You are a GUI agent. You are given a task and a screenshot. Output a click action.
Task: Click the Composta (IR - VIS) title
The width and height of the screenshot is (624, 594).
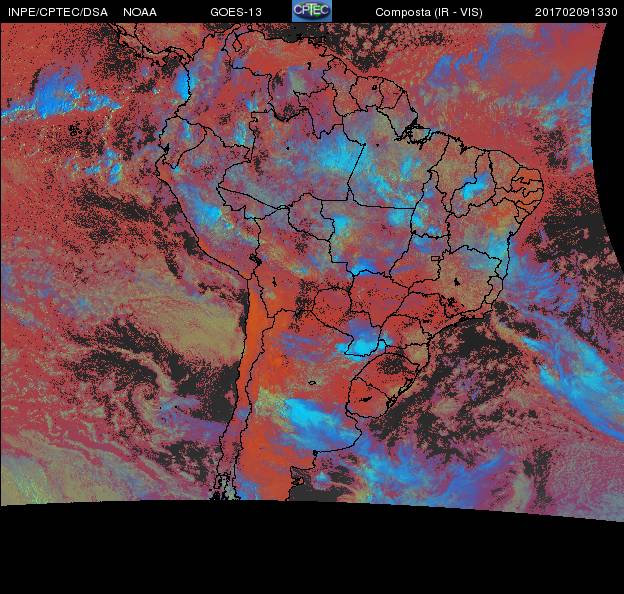coord(429,12)
